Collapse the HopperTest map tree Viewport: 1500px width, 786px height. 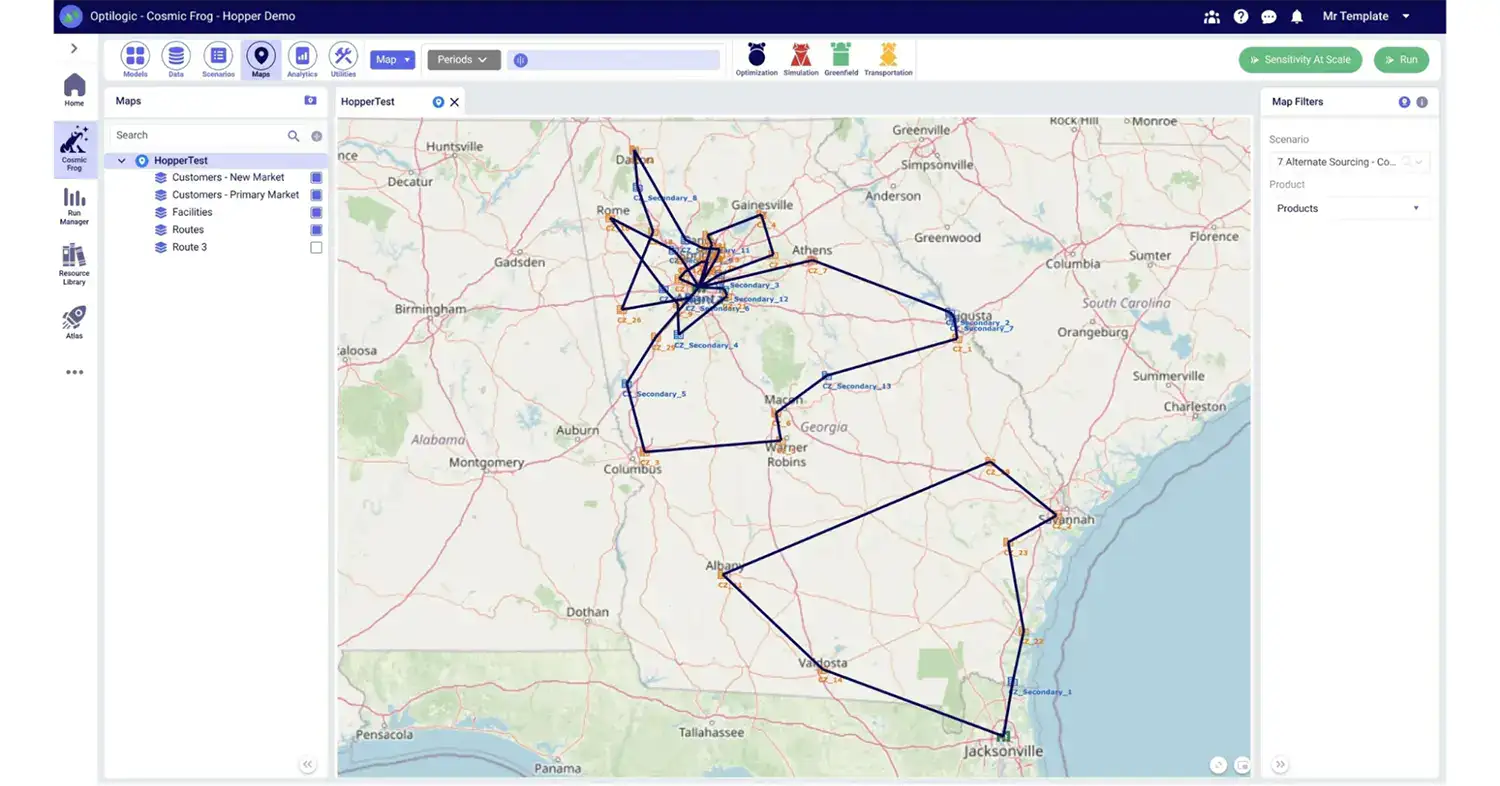pos(120,160)
